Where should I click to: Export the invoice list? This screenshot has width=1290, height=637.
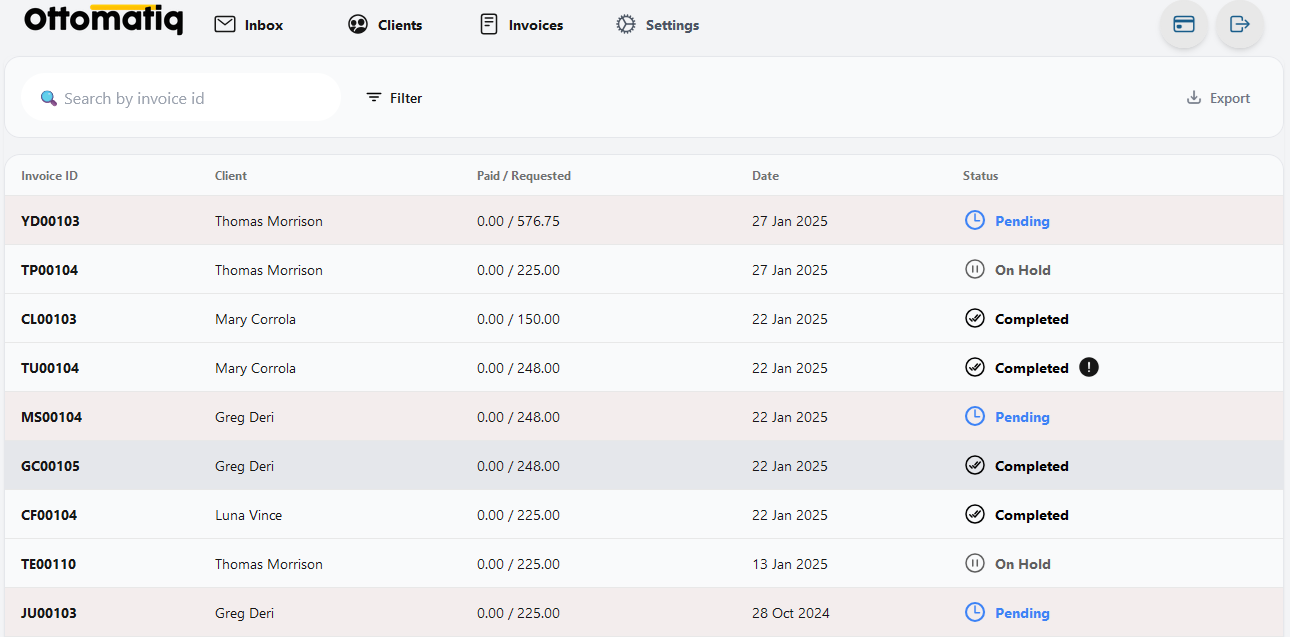pyautogui.click(x=1218, y=98)
